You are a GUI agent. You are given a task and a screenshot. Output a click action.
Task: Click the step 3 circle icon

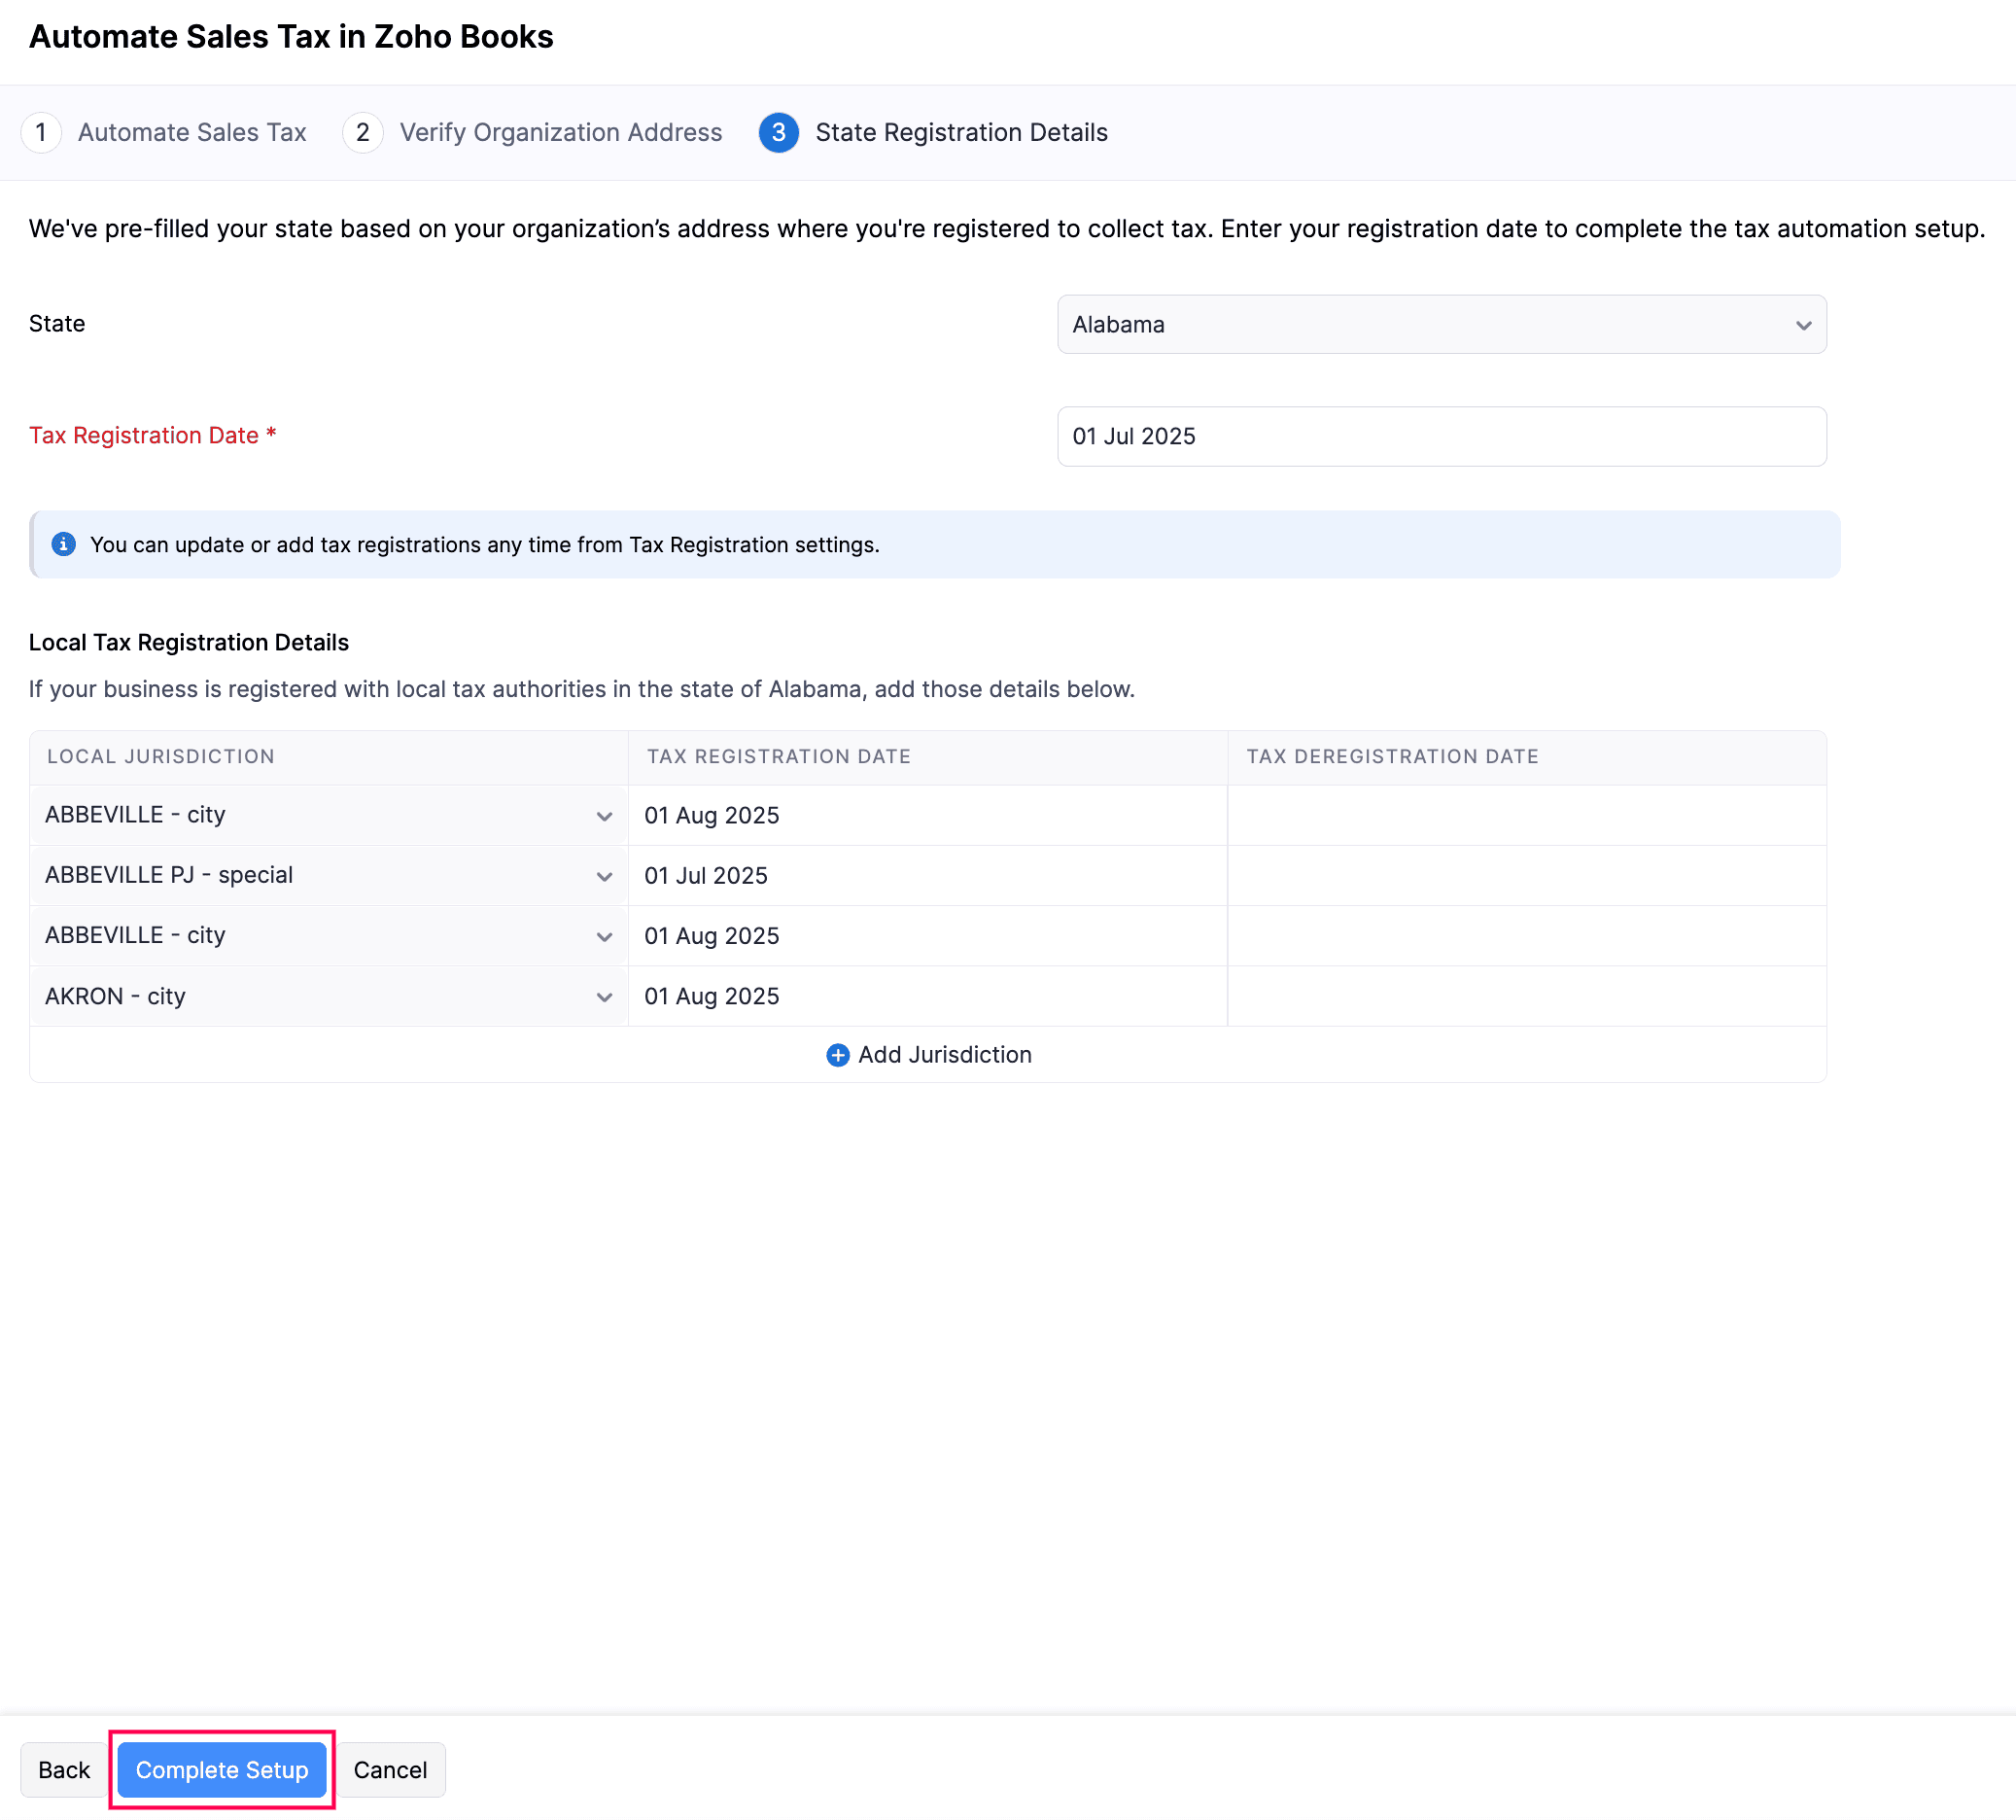coord(778,133)
